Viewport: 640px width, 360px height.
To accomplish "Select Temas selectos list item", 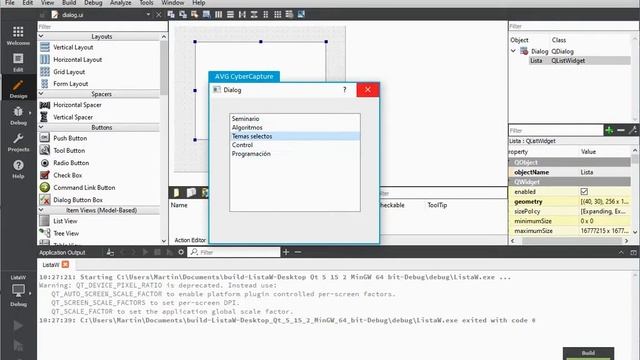I will click(295, 136).
